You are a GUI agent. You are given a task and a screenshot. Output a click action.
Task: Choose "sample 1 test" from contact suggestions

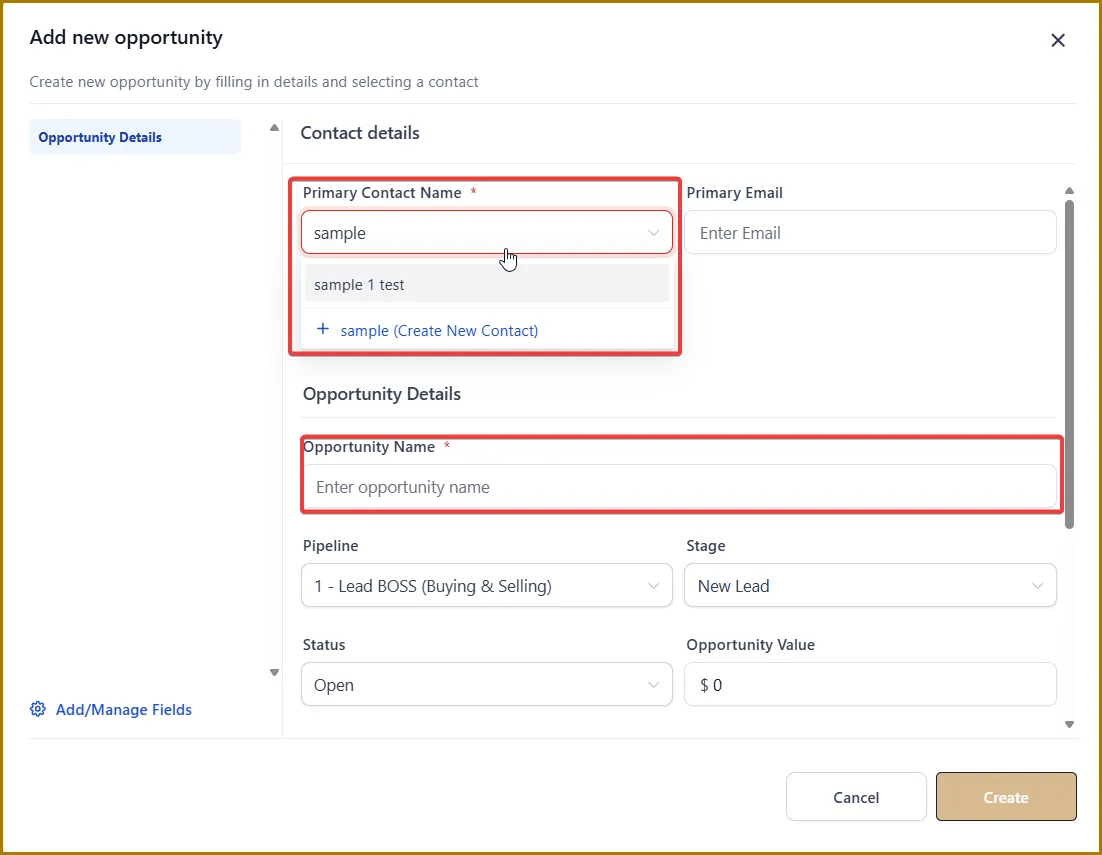[x=486, y=284]
